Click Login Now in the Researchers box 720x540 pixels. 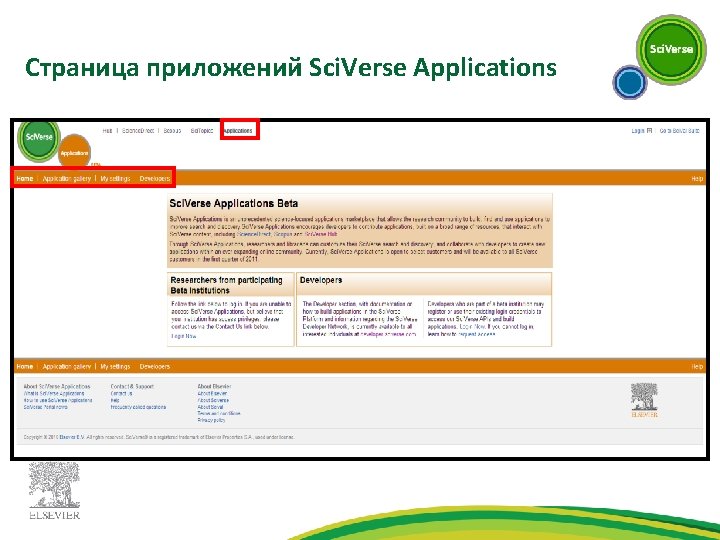(x=184, y=336)
